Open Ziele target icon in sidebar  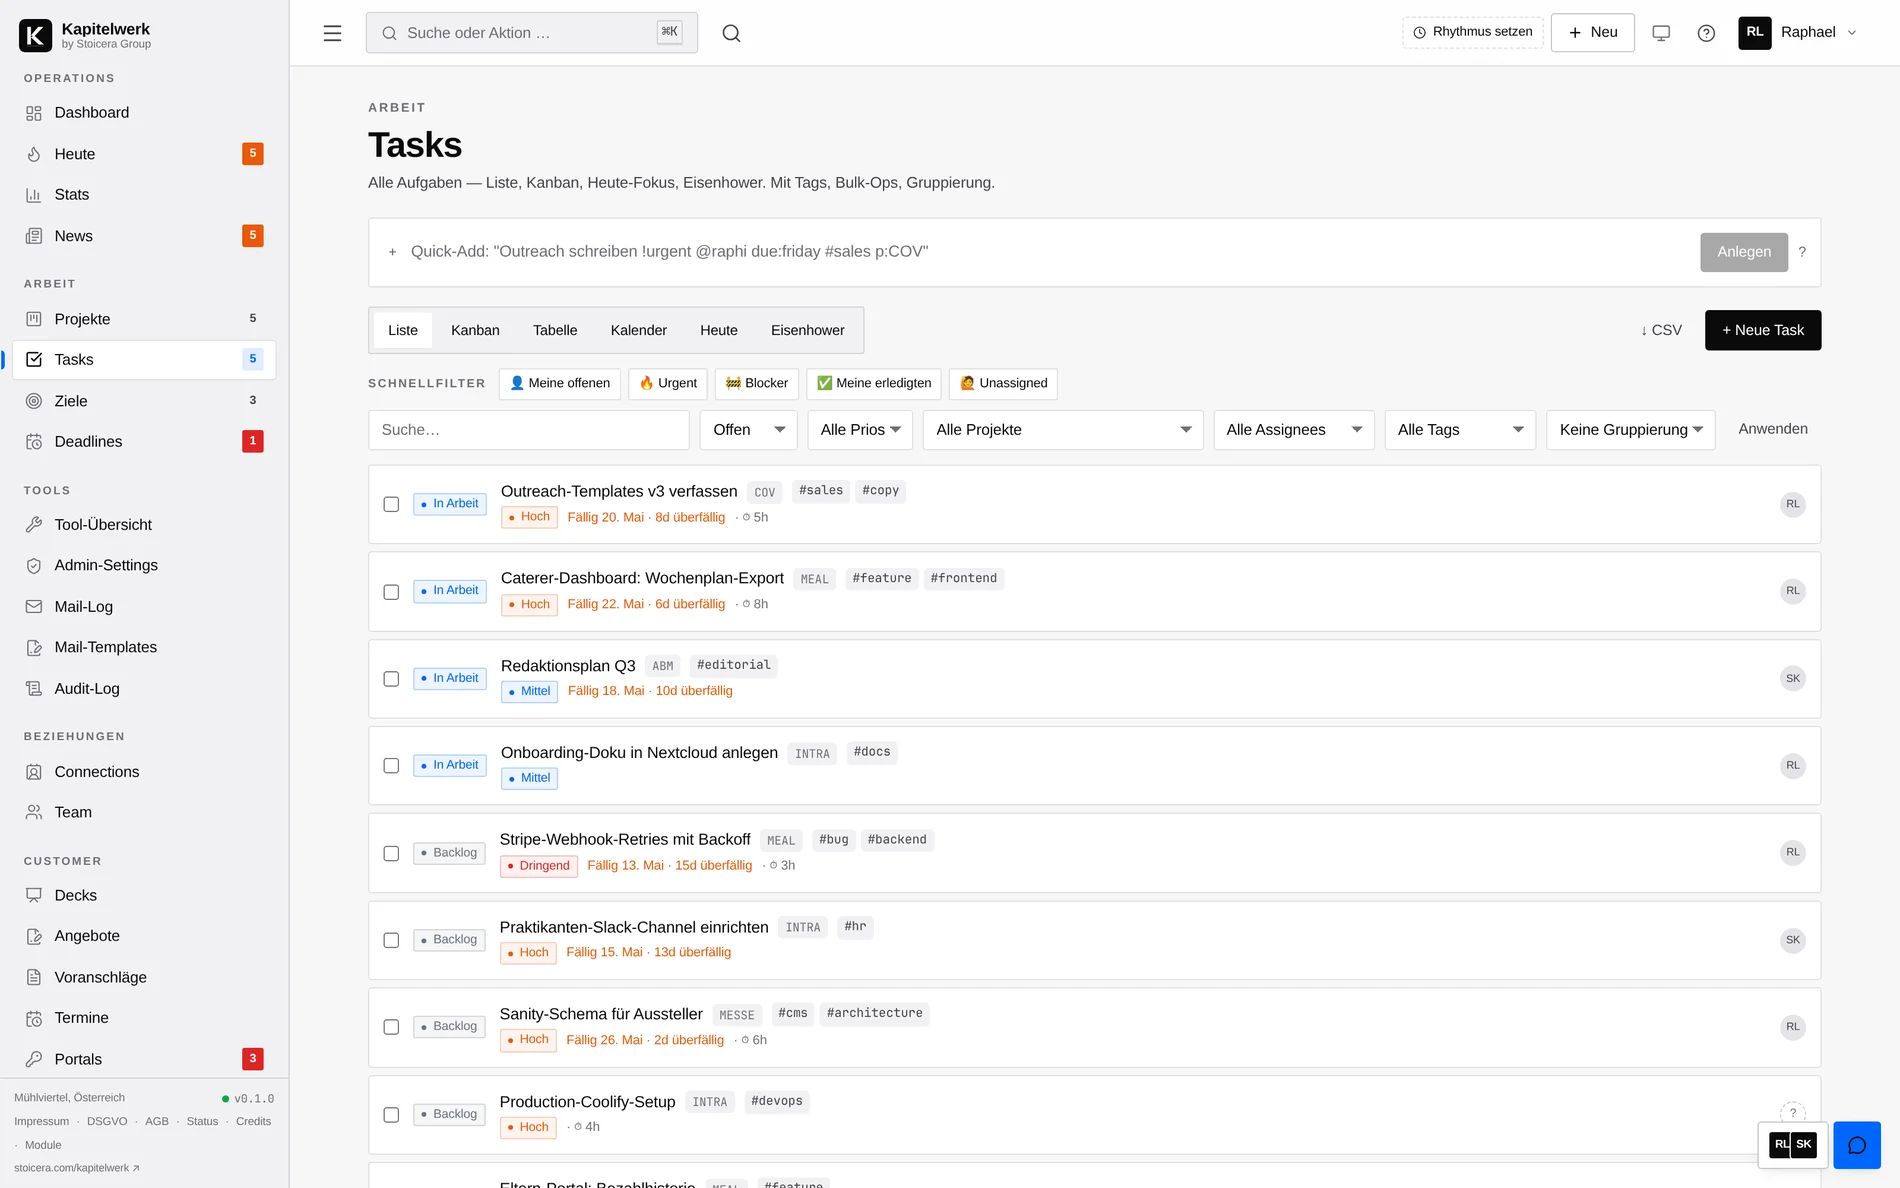[x=34, y=401]
